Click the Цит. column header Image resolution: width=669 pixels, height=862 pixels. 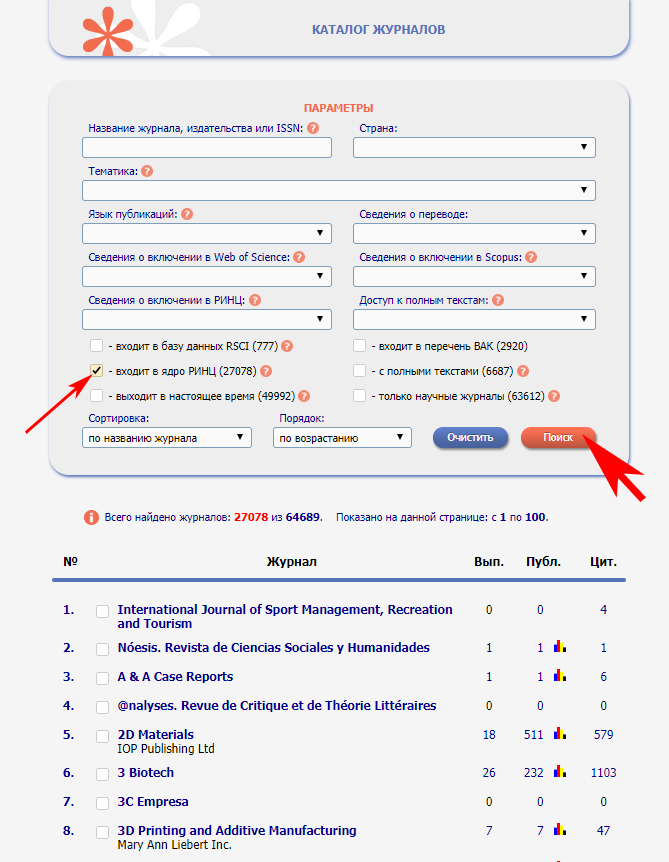[x=603, y=561]
